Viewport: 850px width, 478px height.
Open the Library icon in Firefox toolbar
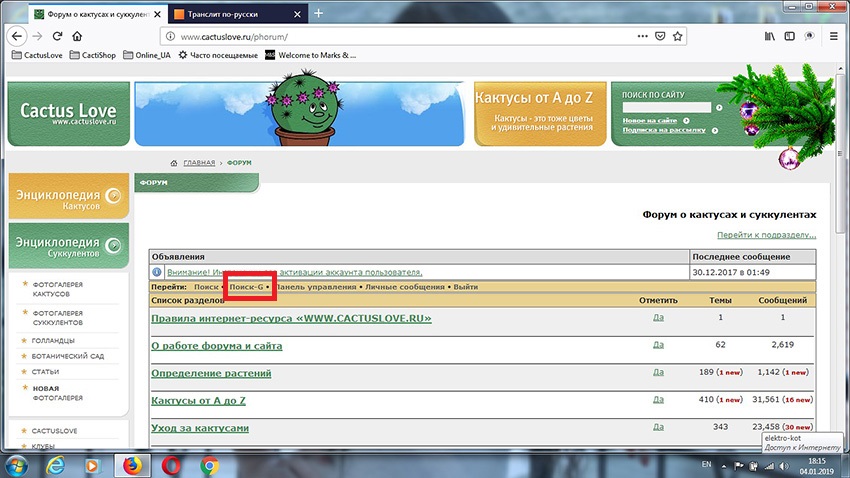pyautogui.click(x=770, y=36)
